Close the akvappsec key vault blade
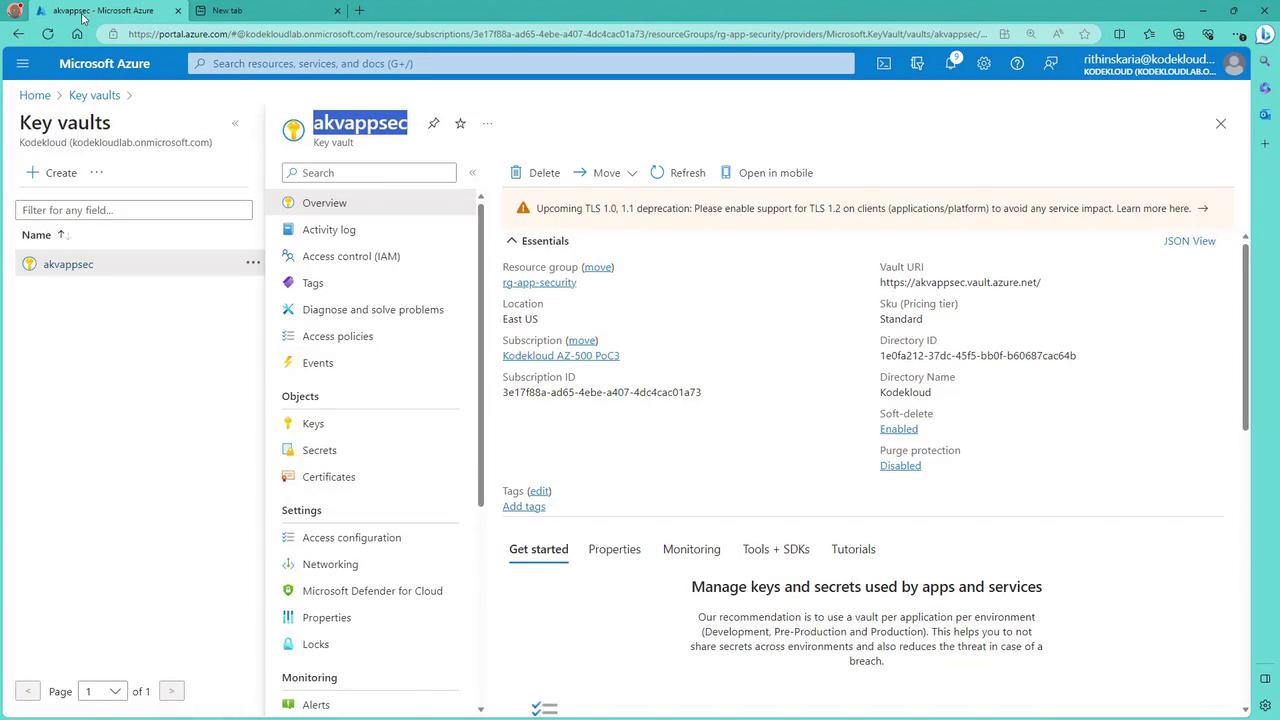The image size is (1280, 720). click(x=1220, y=123)
